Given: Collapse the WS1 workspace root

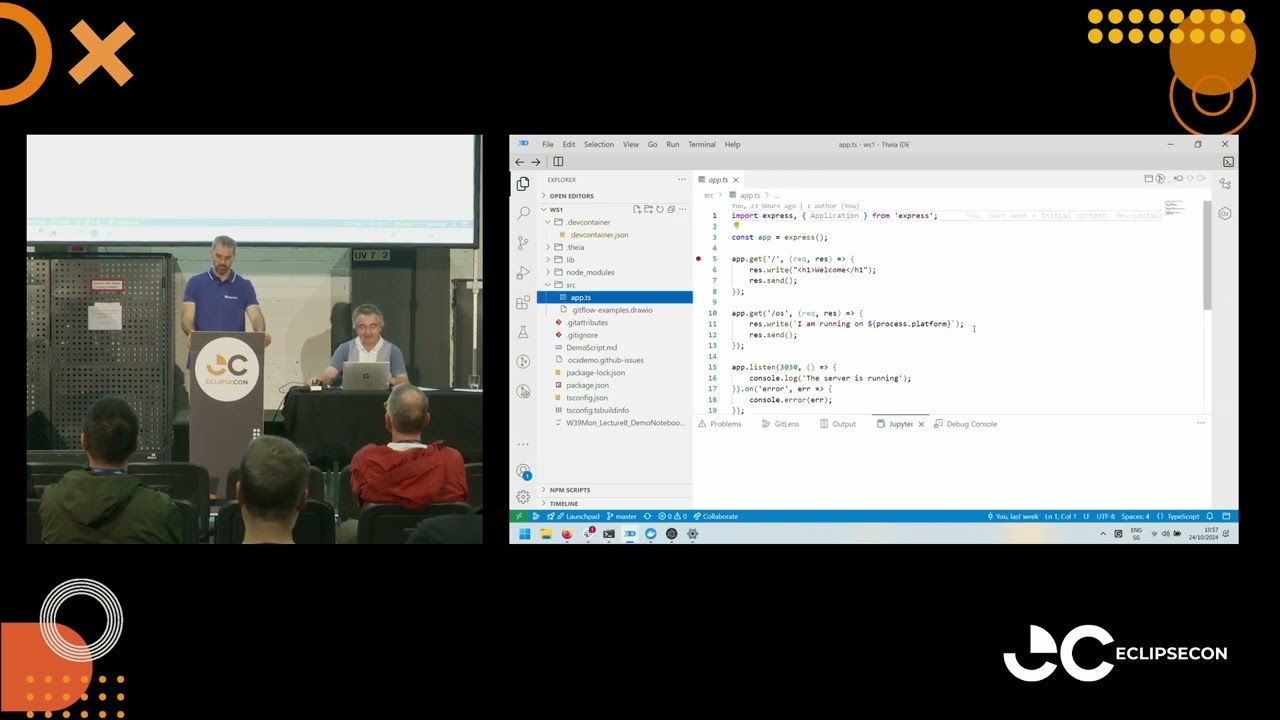Looking at the screenshot, I should click(556, 210).
